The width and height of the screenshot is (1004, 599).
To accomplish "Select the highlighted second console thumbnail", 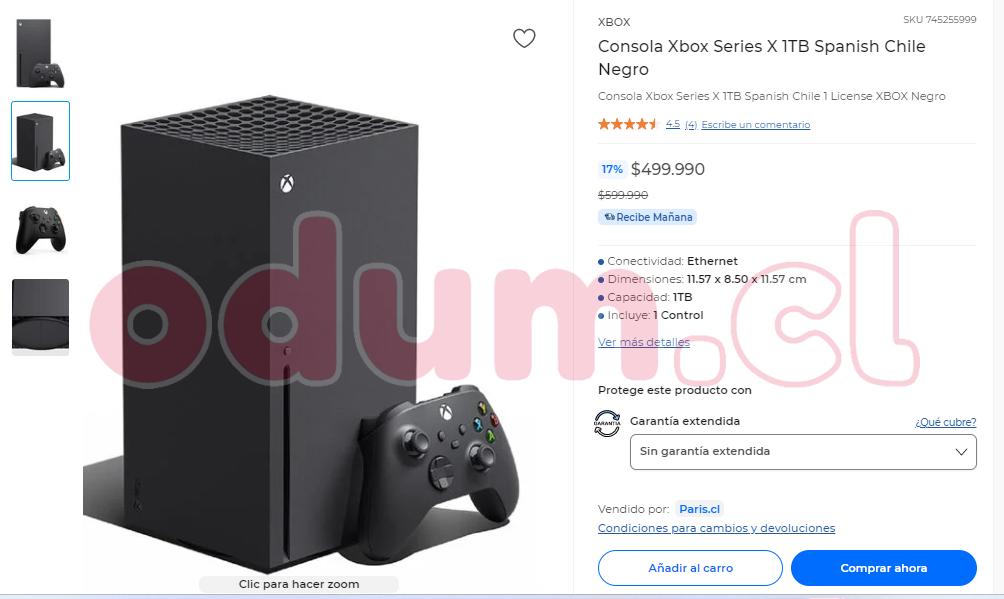I will (x=40, y=141).
